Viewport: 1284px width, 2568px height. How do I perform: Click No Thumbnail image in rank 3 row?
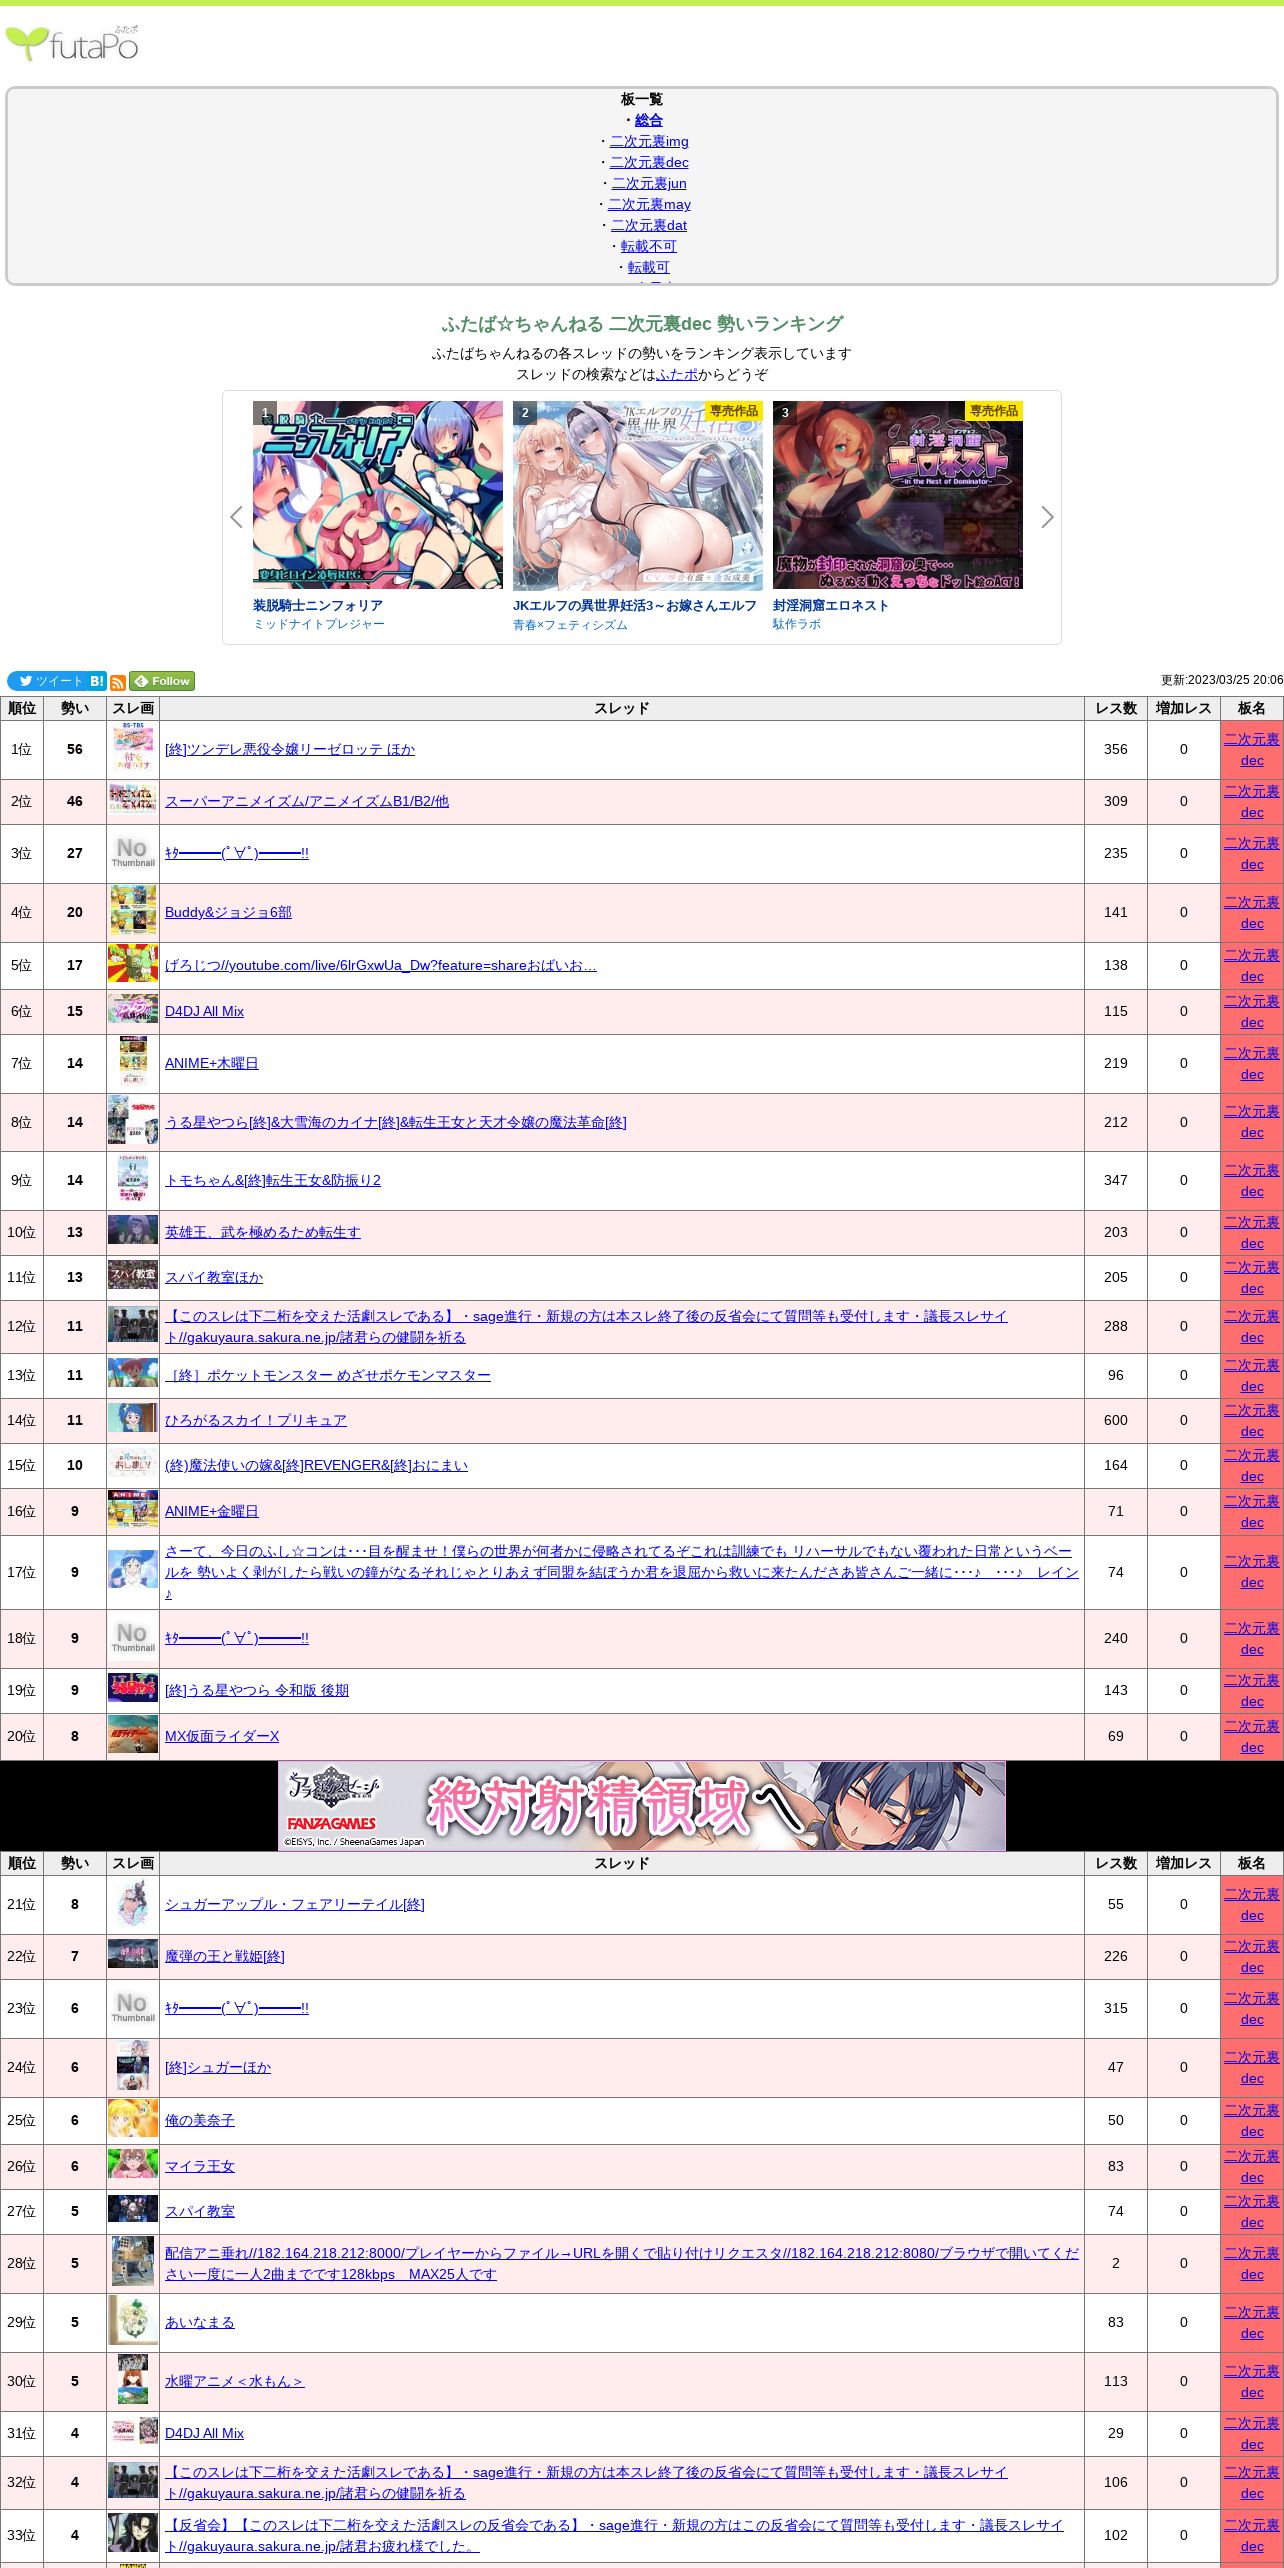(x=133, y=853)
